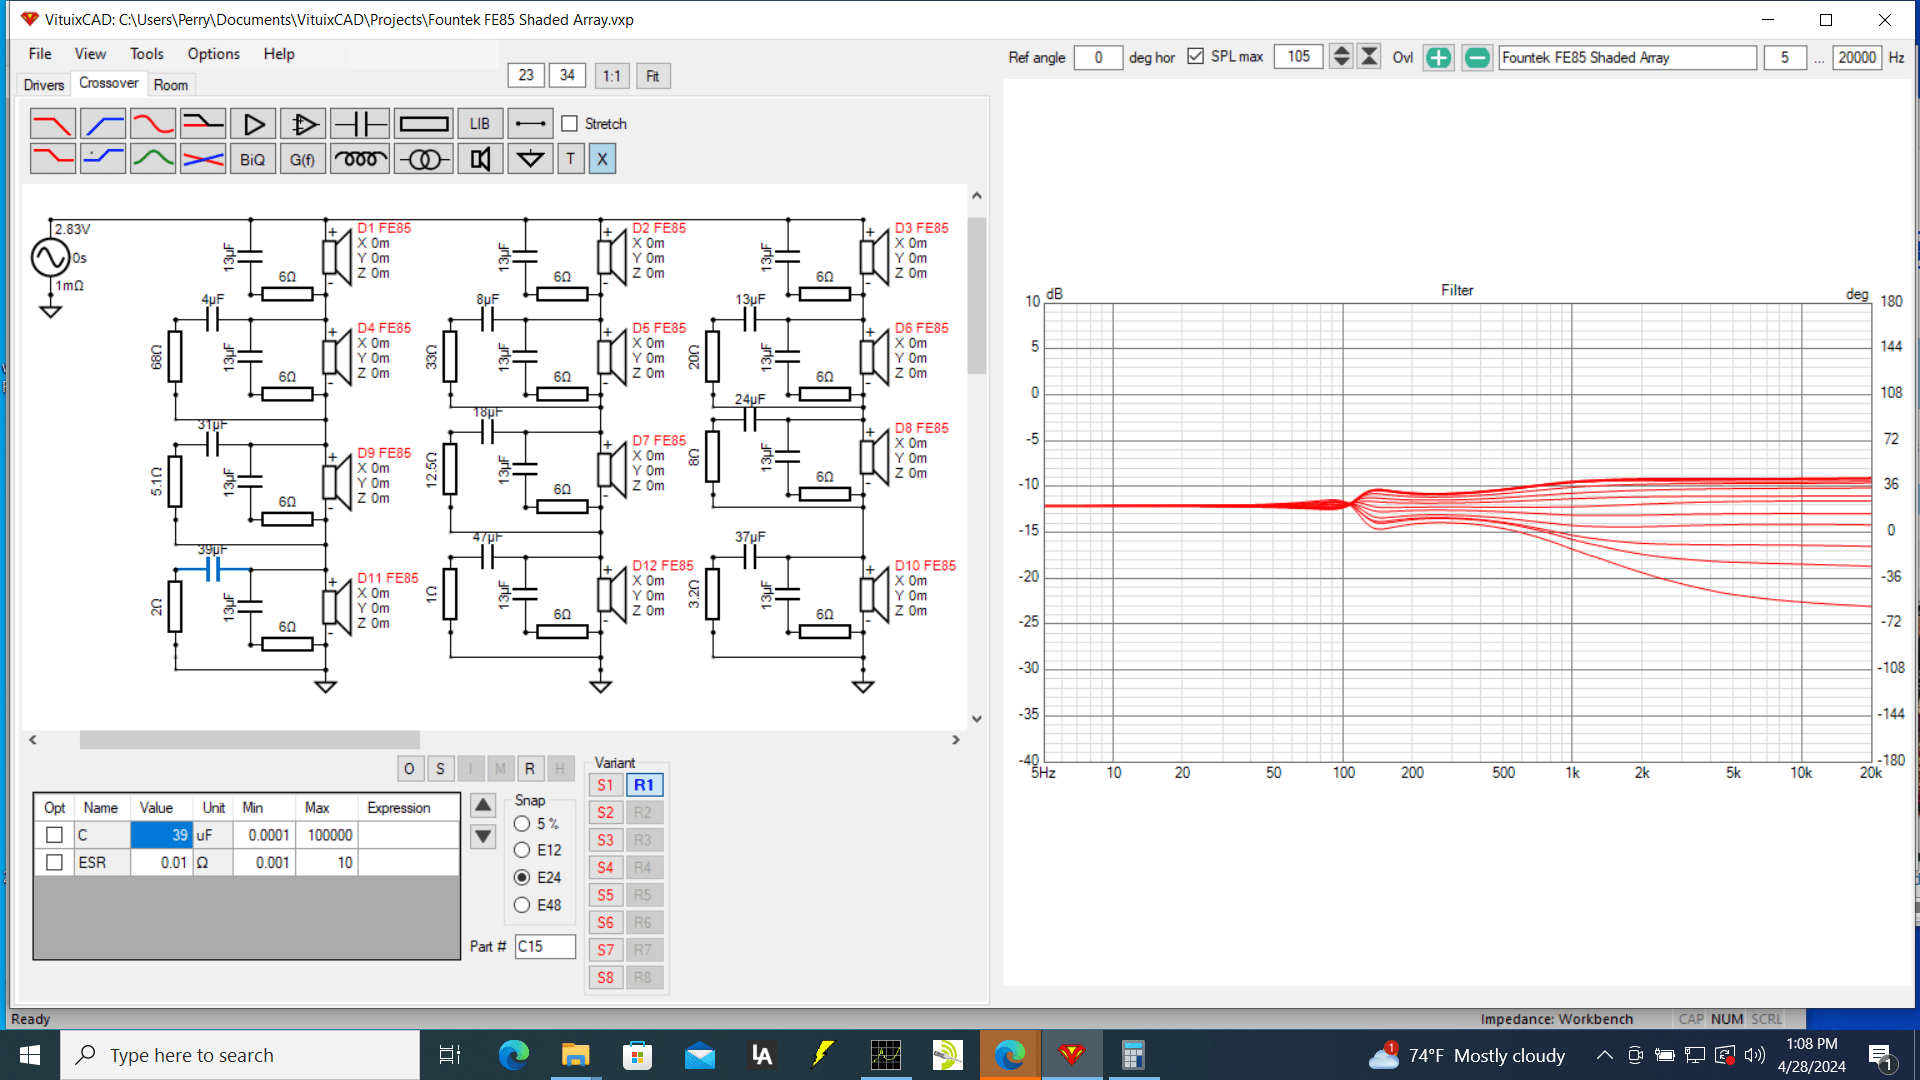Switch to the Room tab
Viewport: 1920px width, 1080px height.
tap(171, 85)
